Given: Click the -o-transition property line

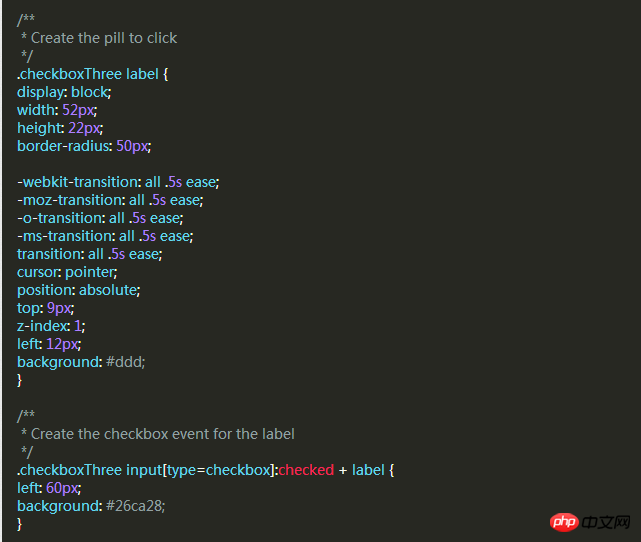Looking at the screenshot, I should (x=100, y=218).
